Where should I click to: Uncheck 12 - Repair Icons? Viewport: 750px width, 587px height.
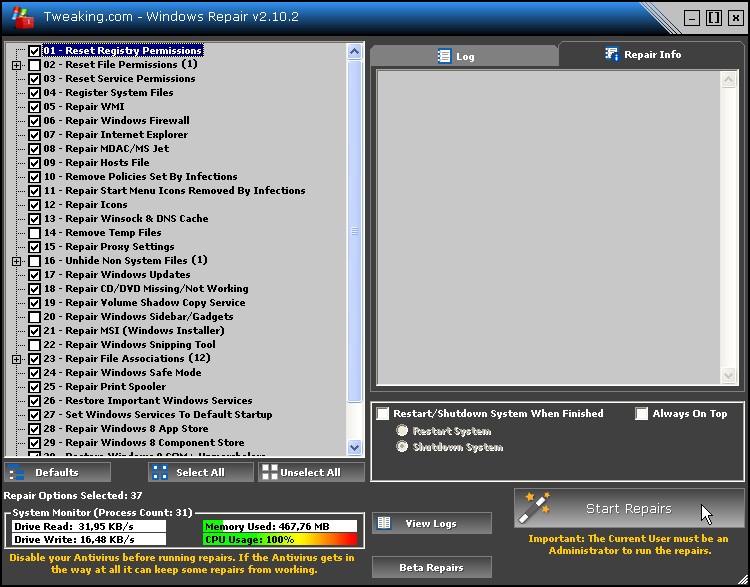[x=34, y=205]
